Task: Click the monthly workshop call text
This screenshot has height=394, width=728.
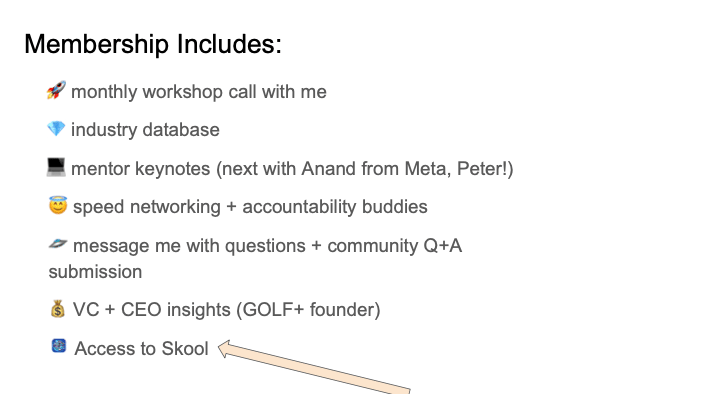Action: click(x=199, y=92)
